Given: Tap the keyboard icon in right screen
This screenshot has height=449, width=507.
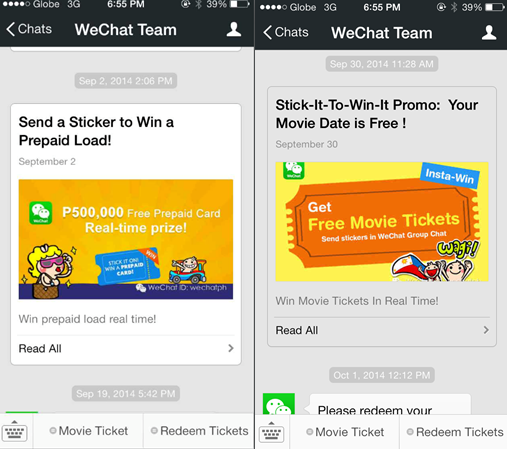Looking at the screenshot, I should click(271, 432).
